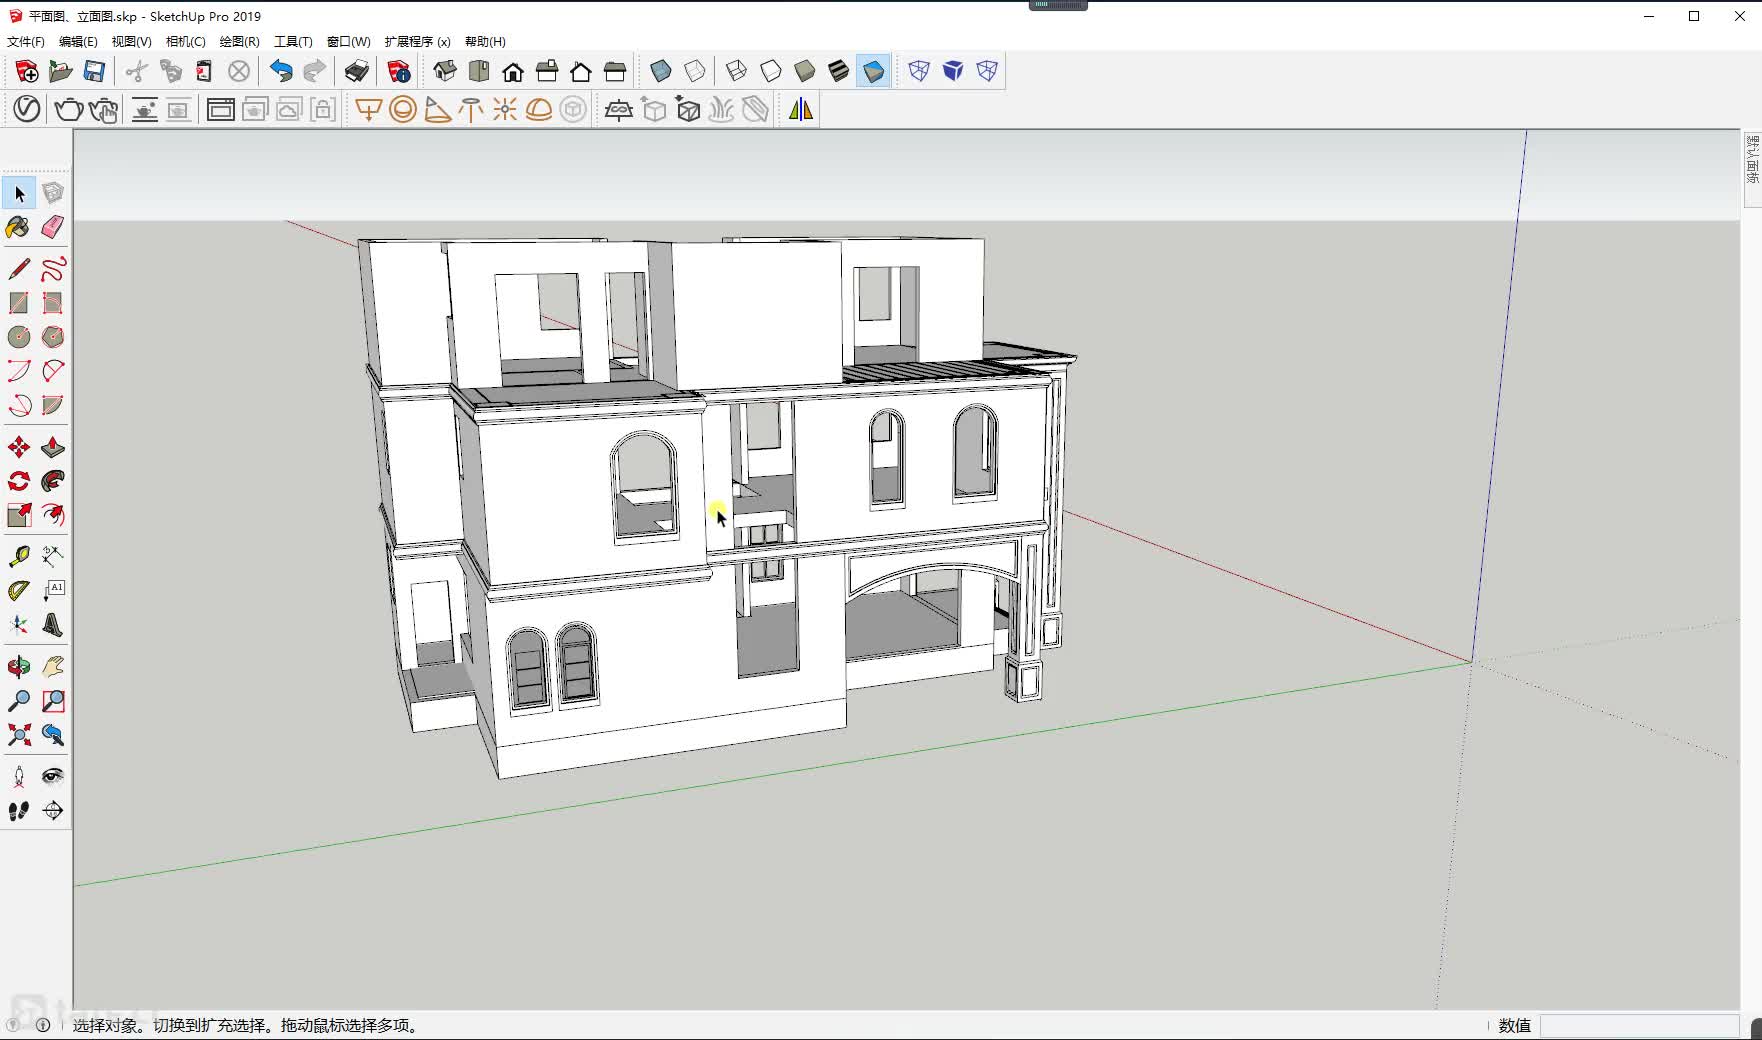Viewport: 1762px width, 1040px height.
Task: Click the mirror symmetry plugin icon
Action: [801, 109]
